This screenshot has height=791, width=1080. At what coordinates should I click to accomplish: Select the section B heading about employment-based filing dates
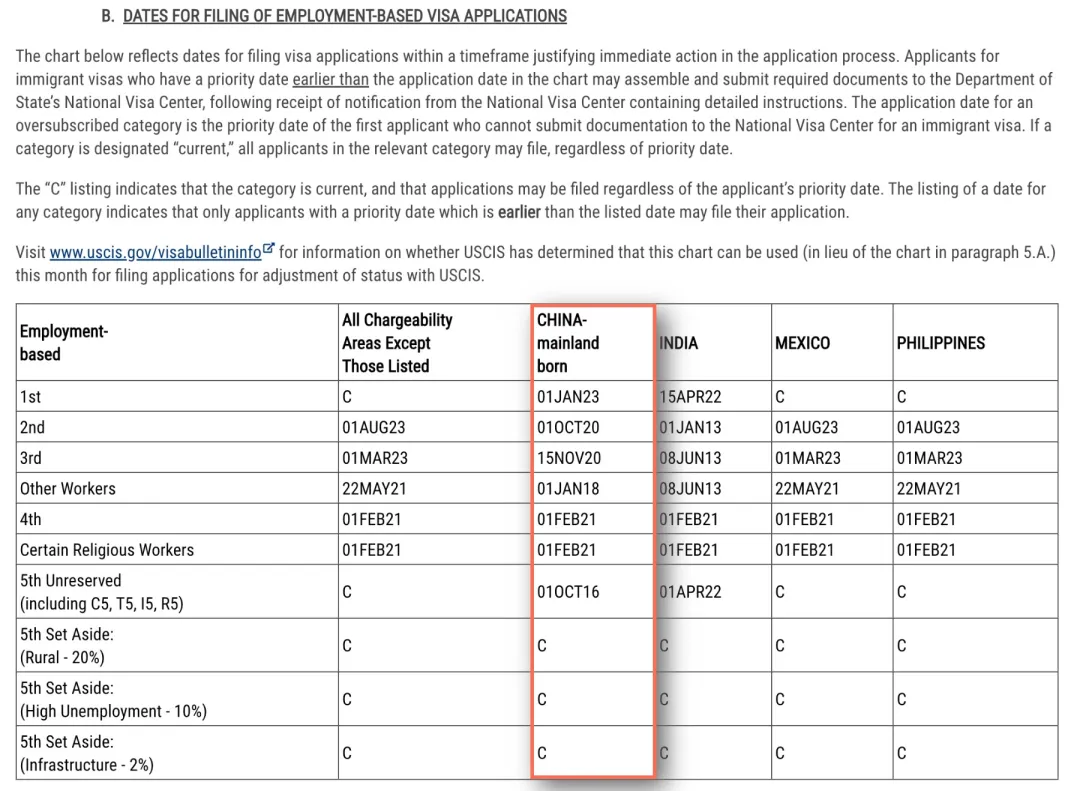click(x=344, y=16)
